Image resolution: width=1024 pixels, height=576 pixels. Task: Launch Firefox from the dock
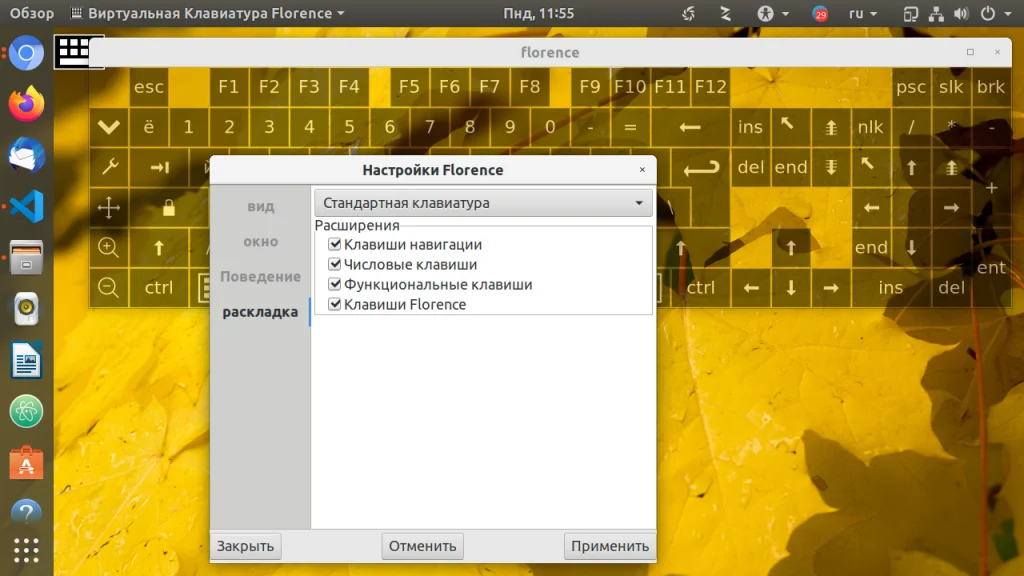coord(26,104)
